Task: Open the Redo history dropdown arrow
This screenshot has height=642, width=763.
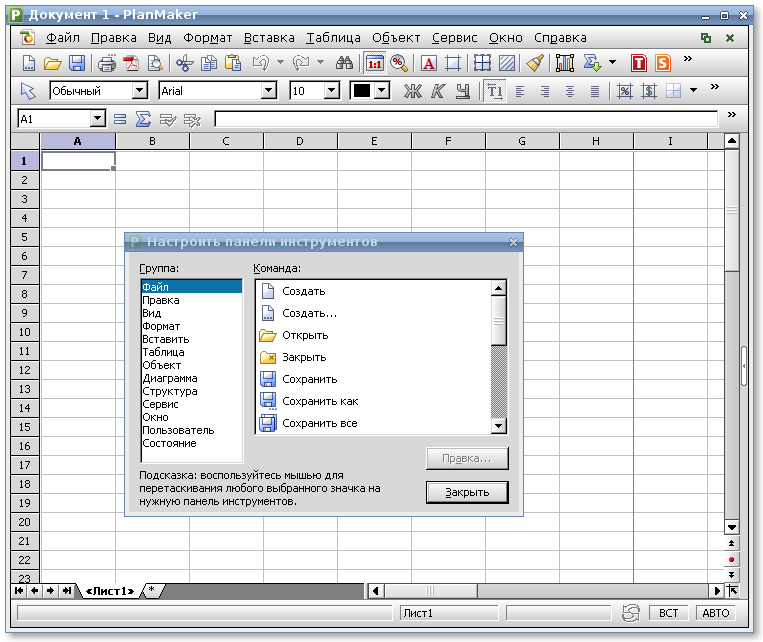Action: click(x=320, y=63)
